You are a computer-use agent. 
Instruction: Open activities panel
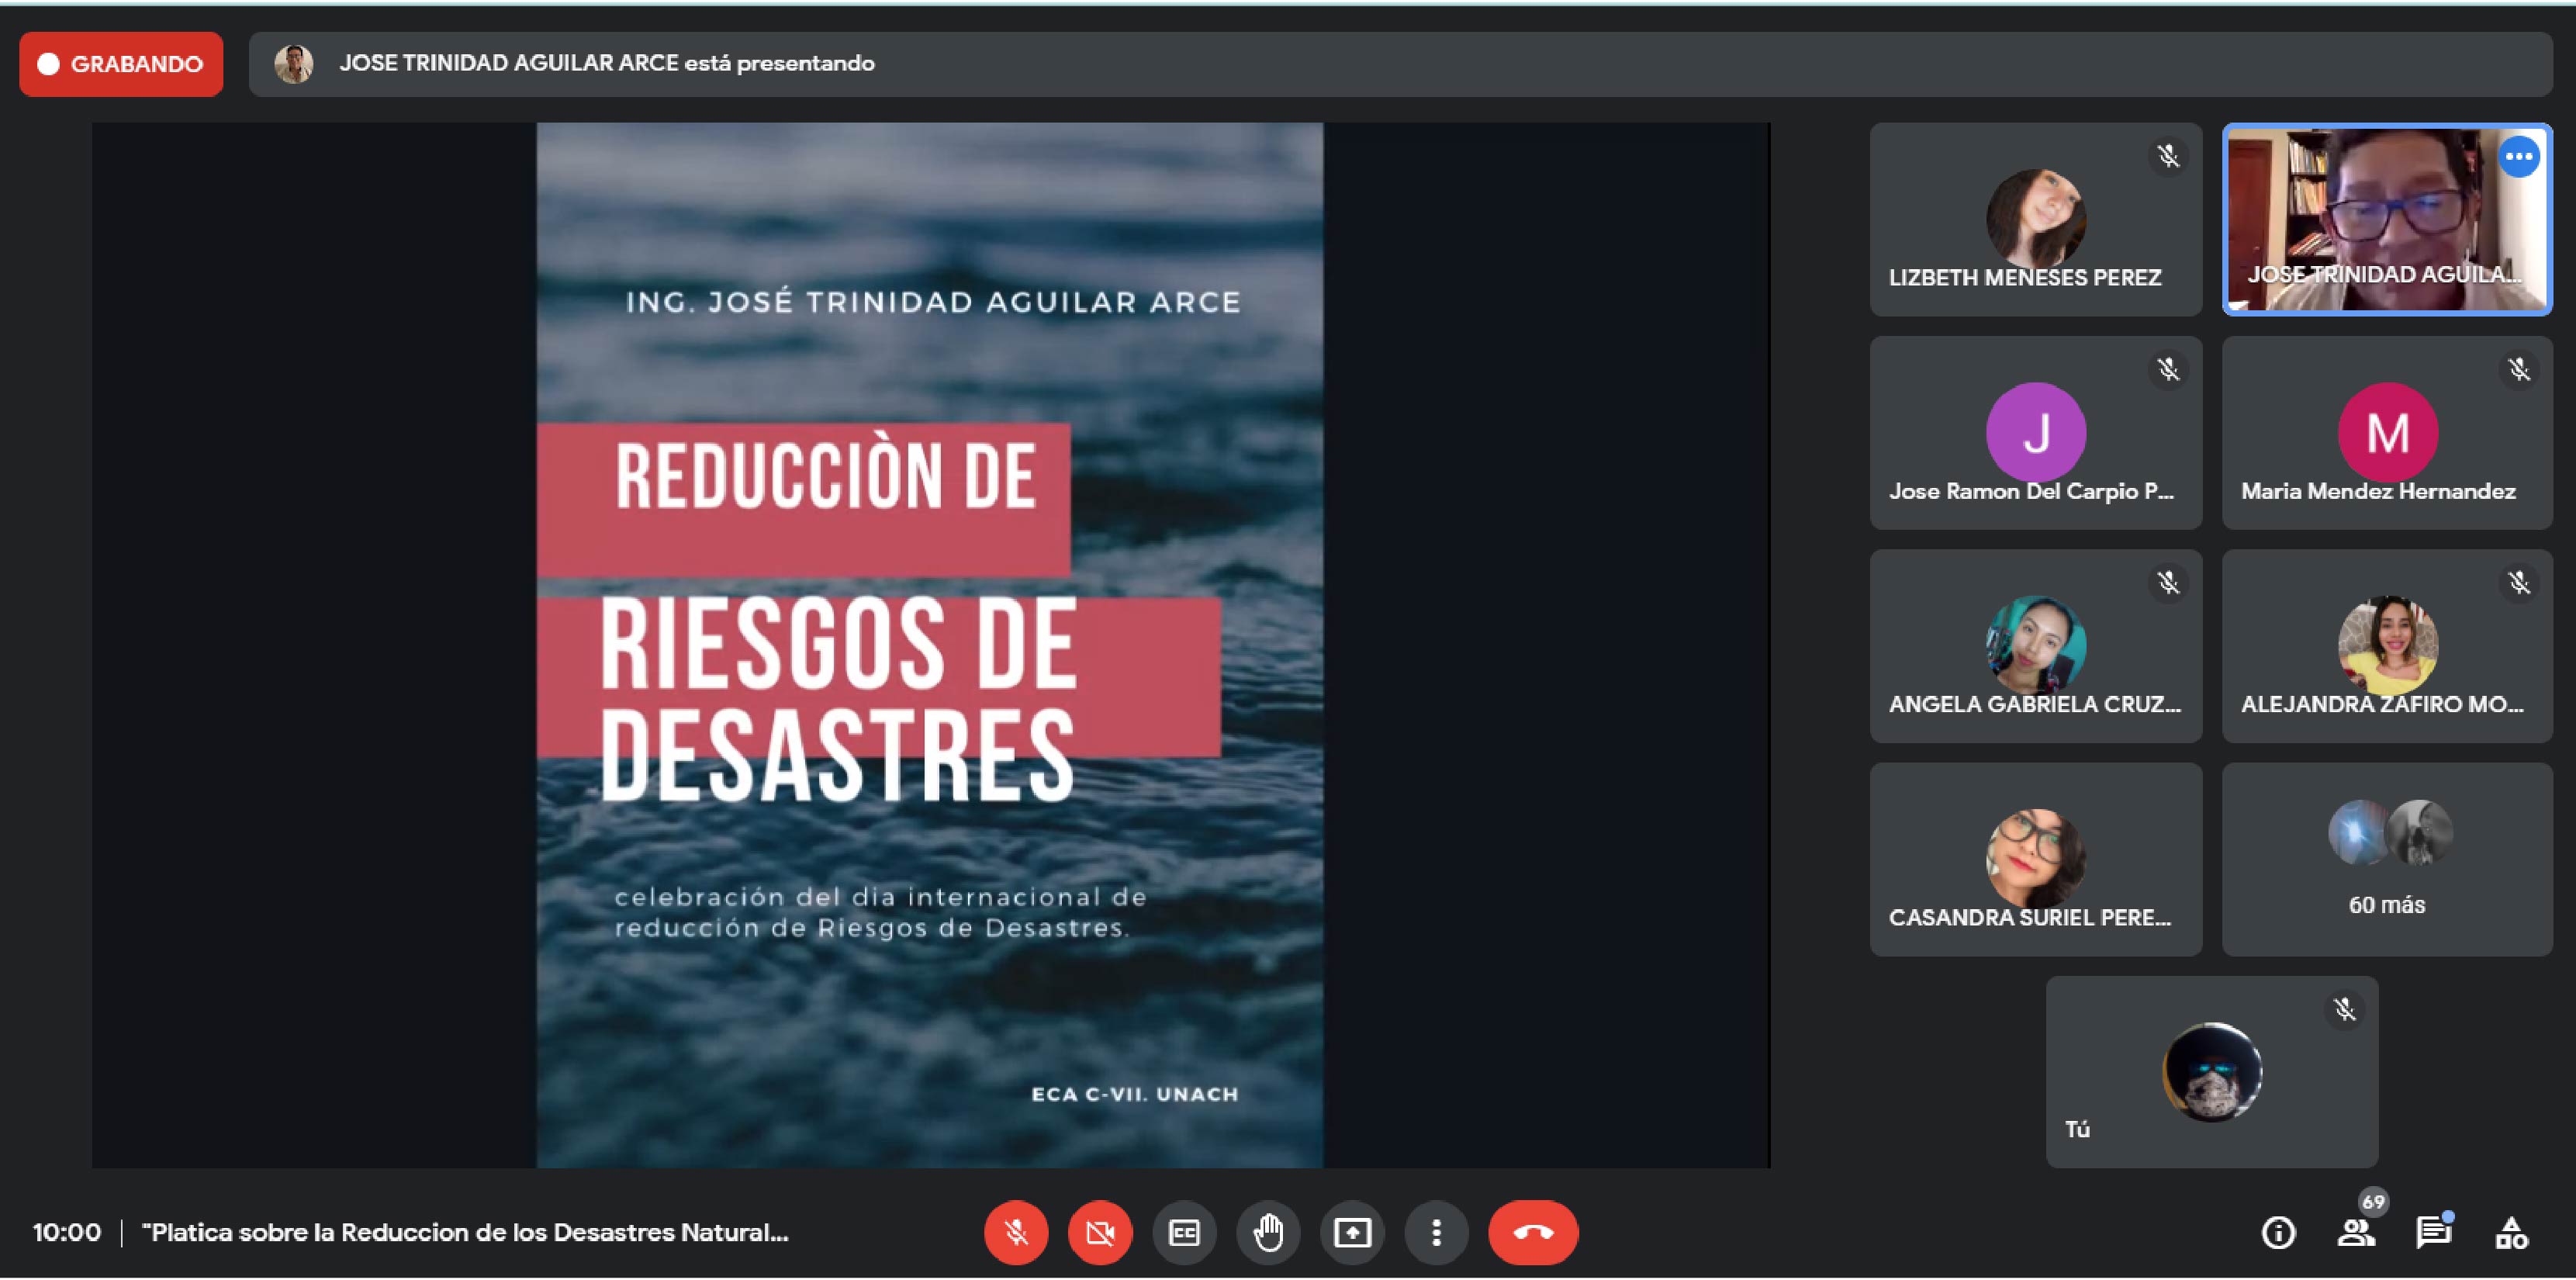2511,1232
